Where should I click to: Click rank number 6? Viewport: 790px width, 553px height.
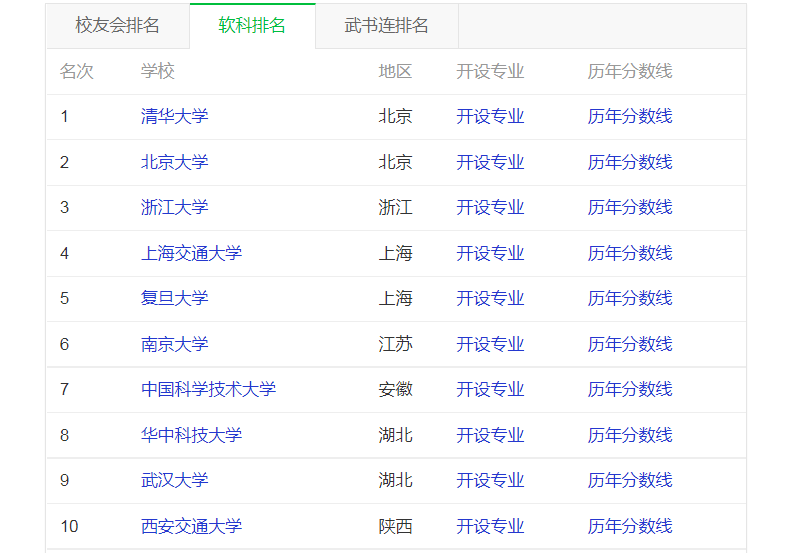click(64, 345)
